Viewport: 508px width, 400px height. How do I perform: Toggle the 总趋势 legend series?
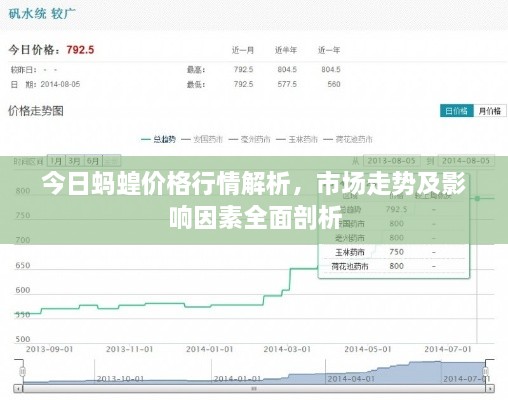tap(159, 139)
